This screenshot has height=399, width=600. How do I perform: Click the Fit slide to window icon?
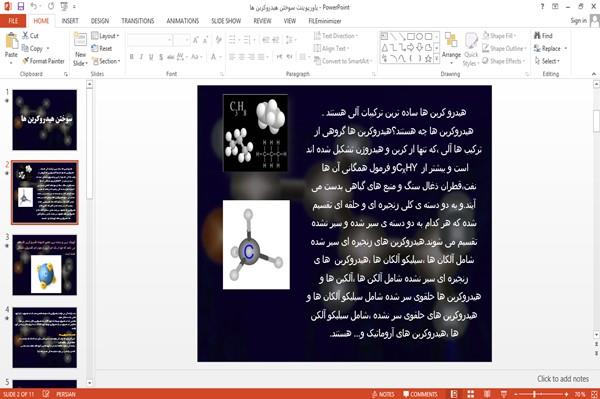tap(594, 394)
